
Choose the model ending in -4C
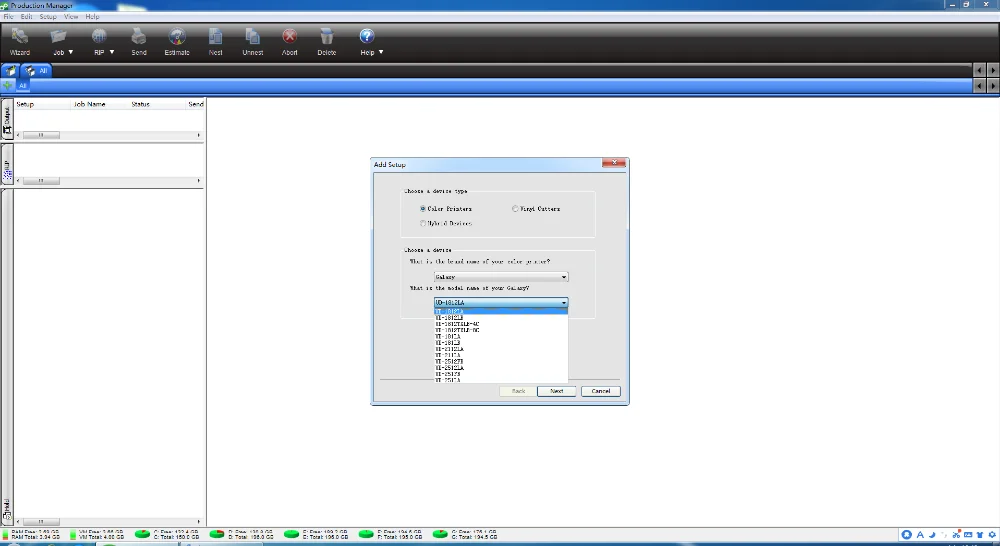(x=501, y=324)
